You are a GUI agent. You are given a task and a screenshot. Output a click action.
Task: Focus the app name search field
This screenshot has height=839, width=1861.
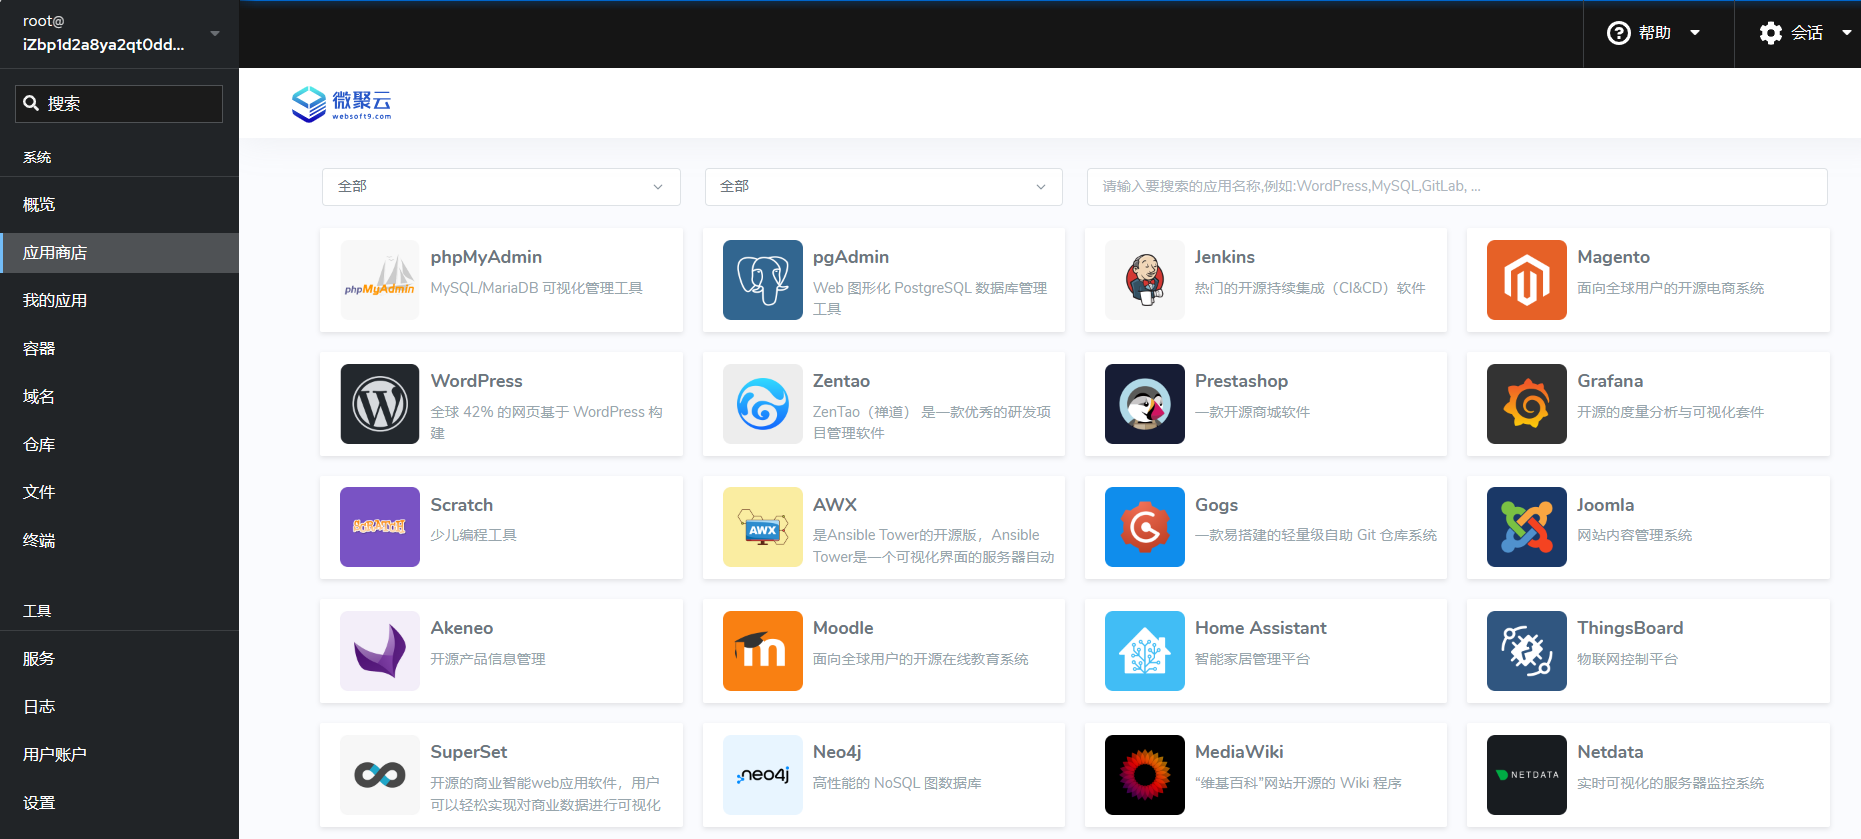pyautogui.click(x=1456, y=187)
